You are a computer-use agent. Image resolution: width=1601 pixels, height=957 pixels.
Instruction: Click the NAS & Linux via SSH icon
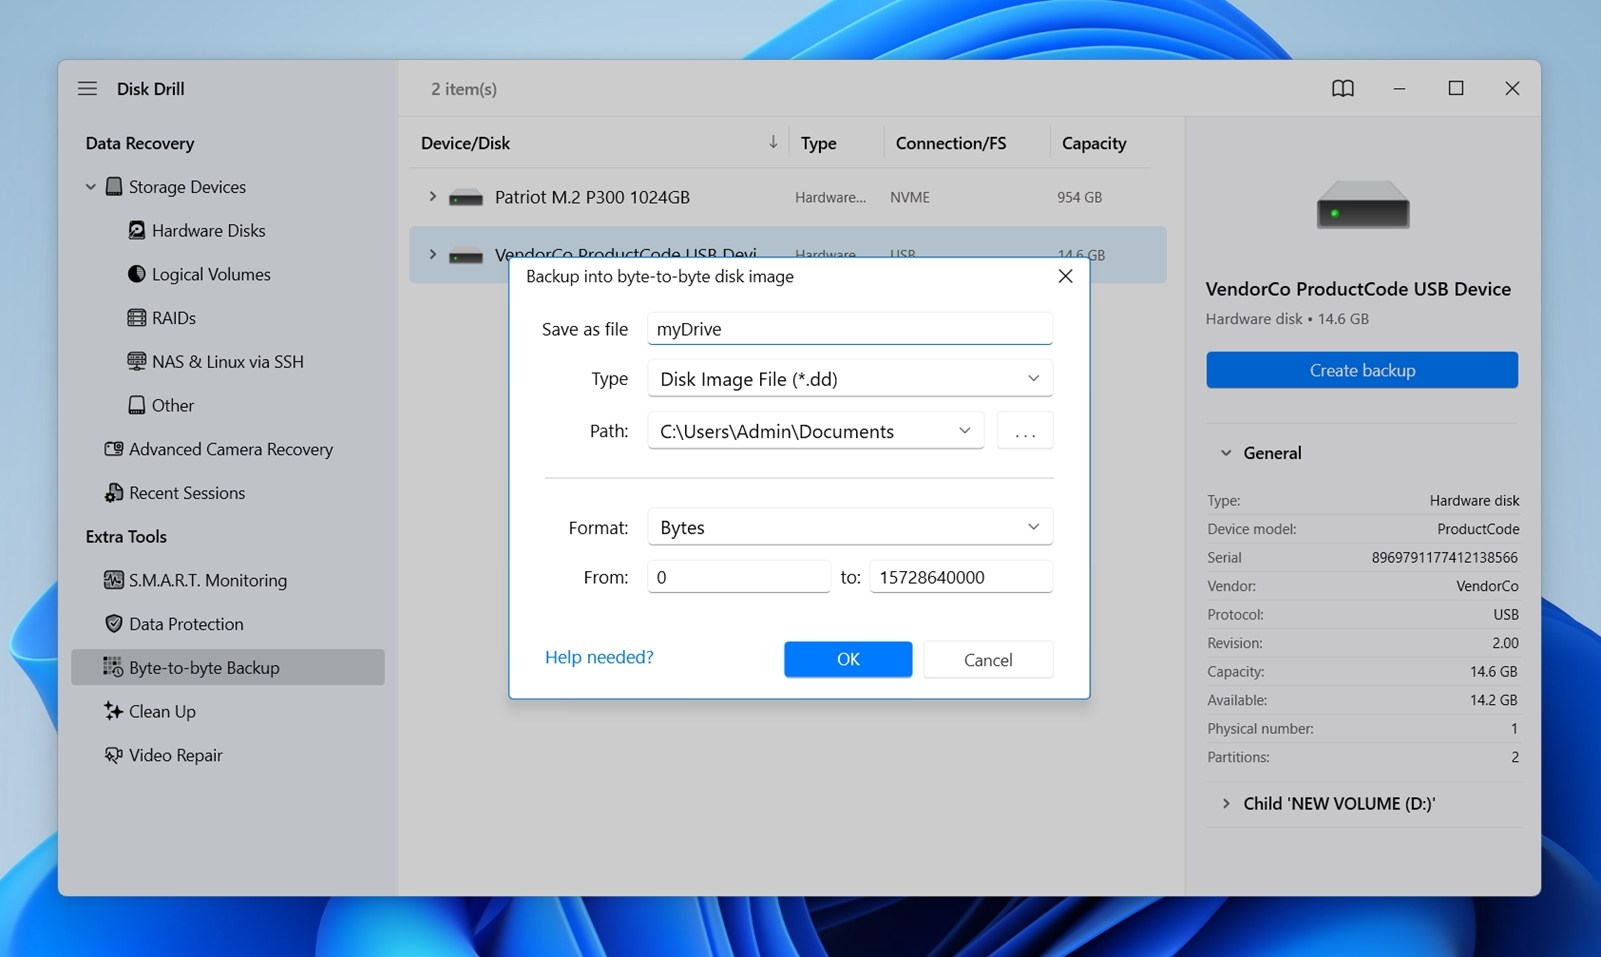point(137,361)
